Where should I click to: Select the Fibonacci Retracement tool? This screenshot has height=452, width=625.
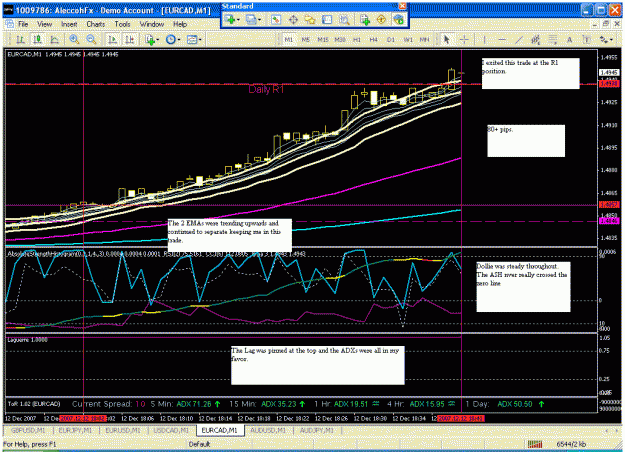(x=553, y=39)
